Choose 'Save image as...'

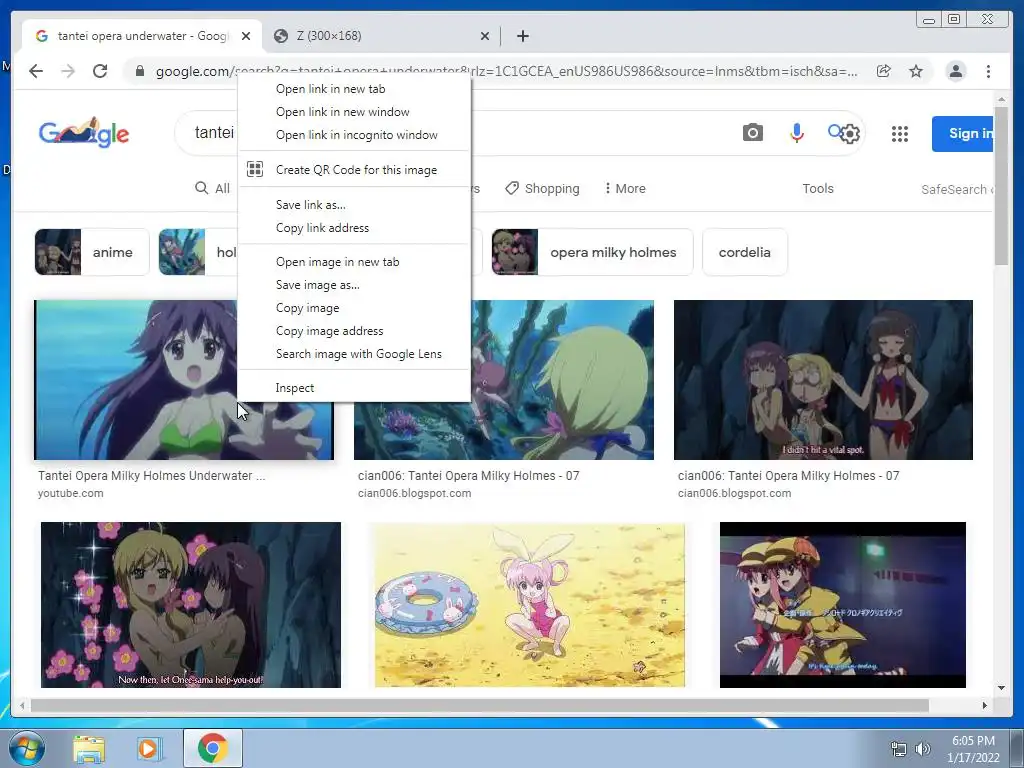tap(354, 285)
